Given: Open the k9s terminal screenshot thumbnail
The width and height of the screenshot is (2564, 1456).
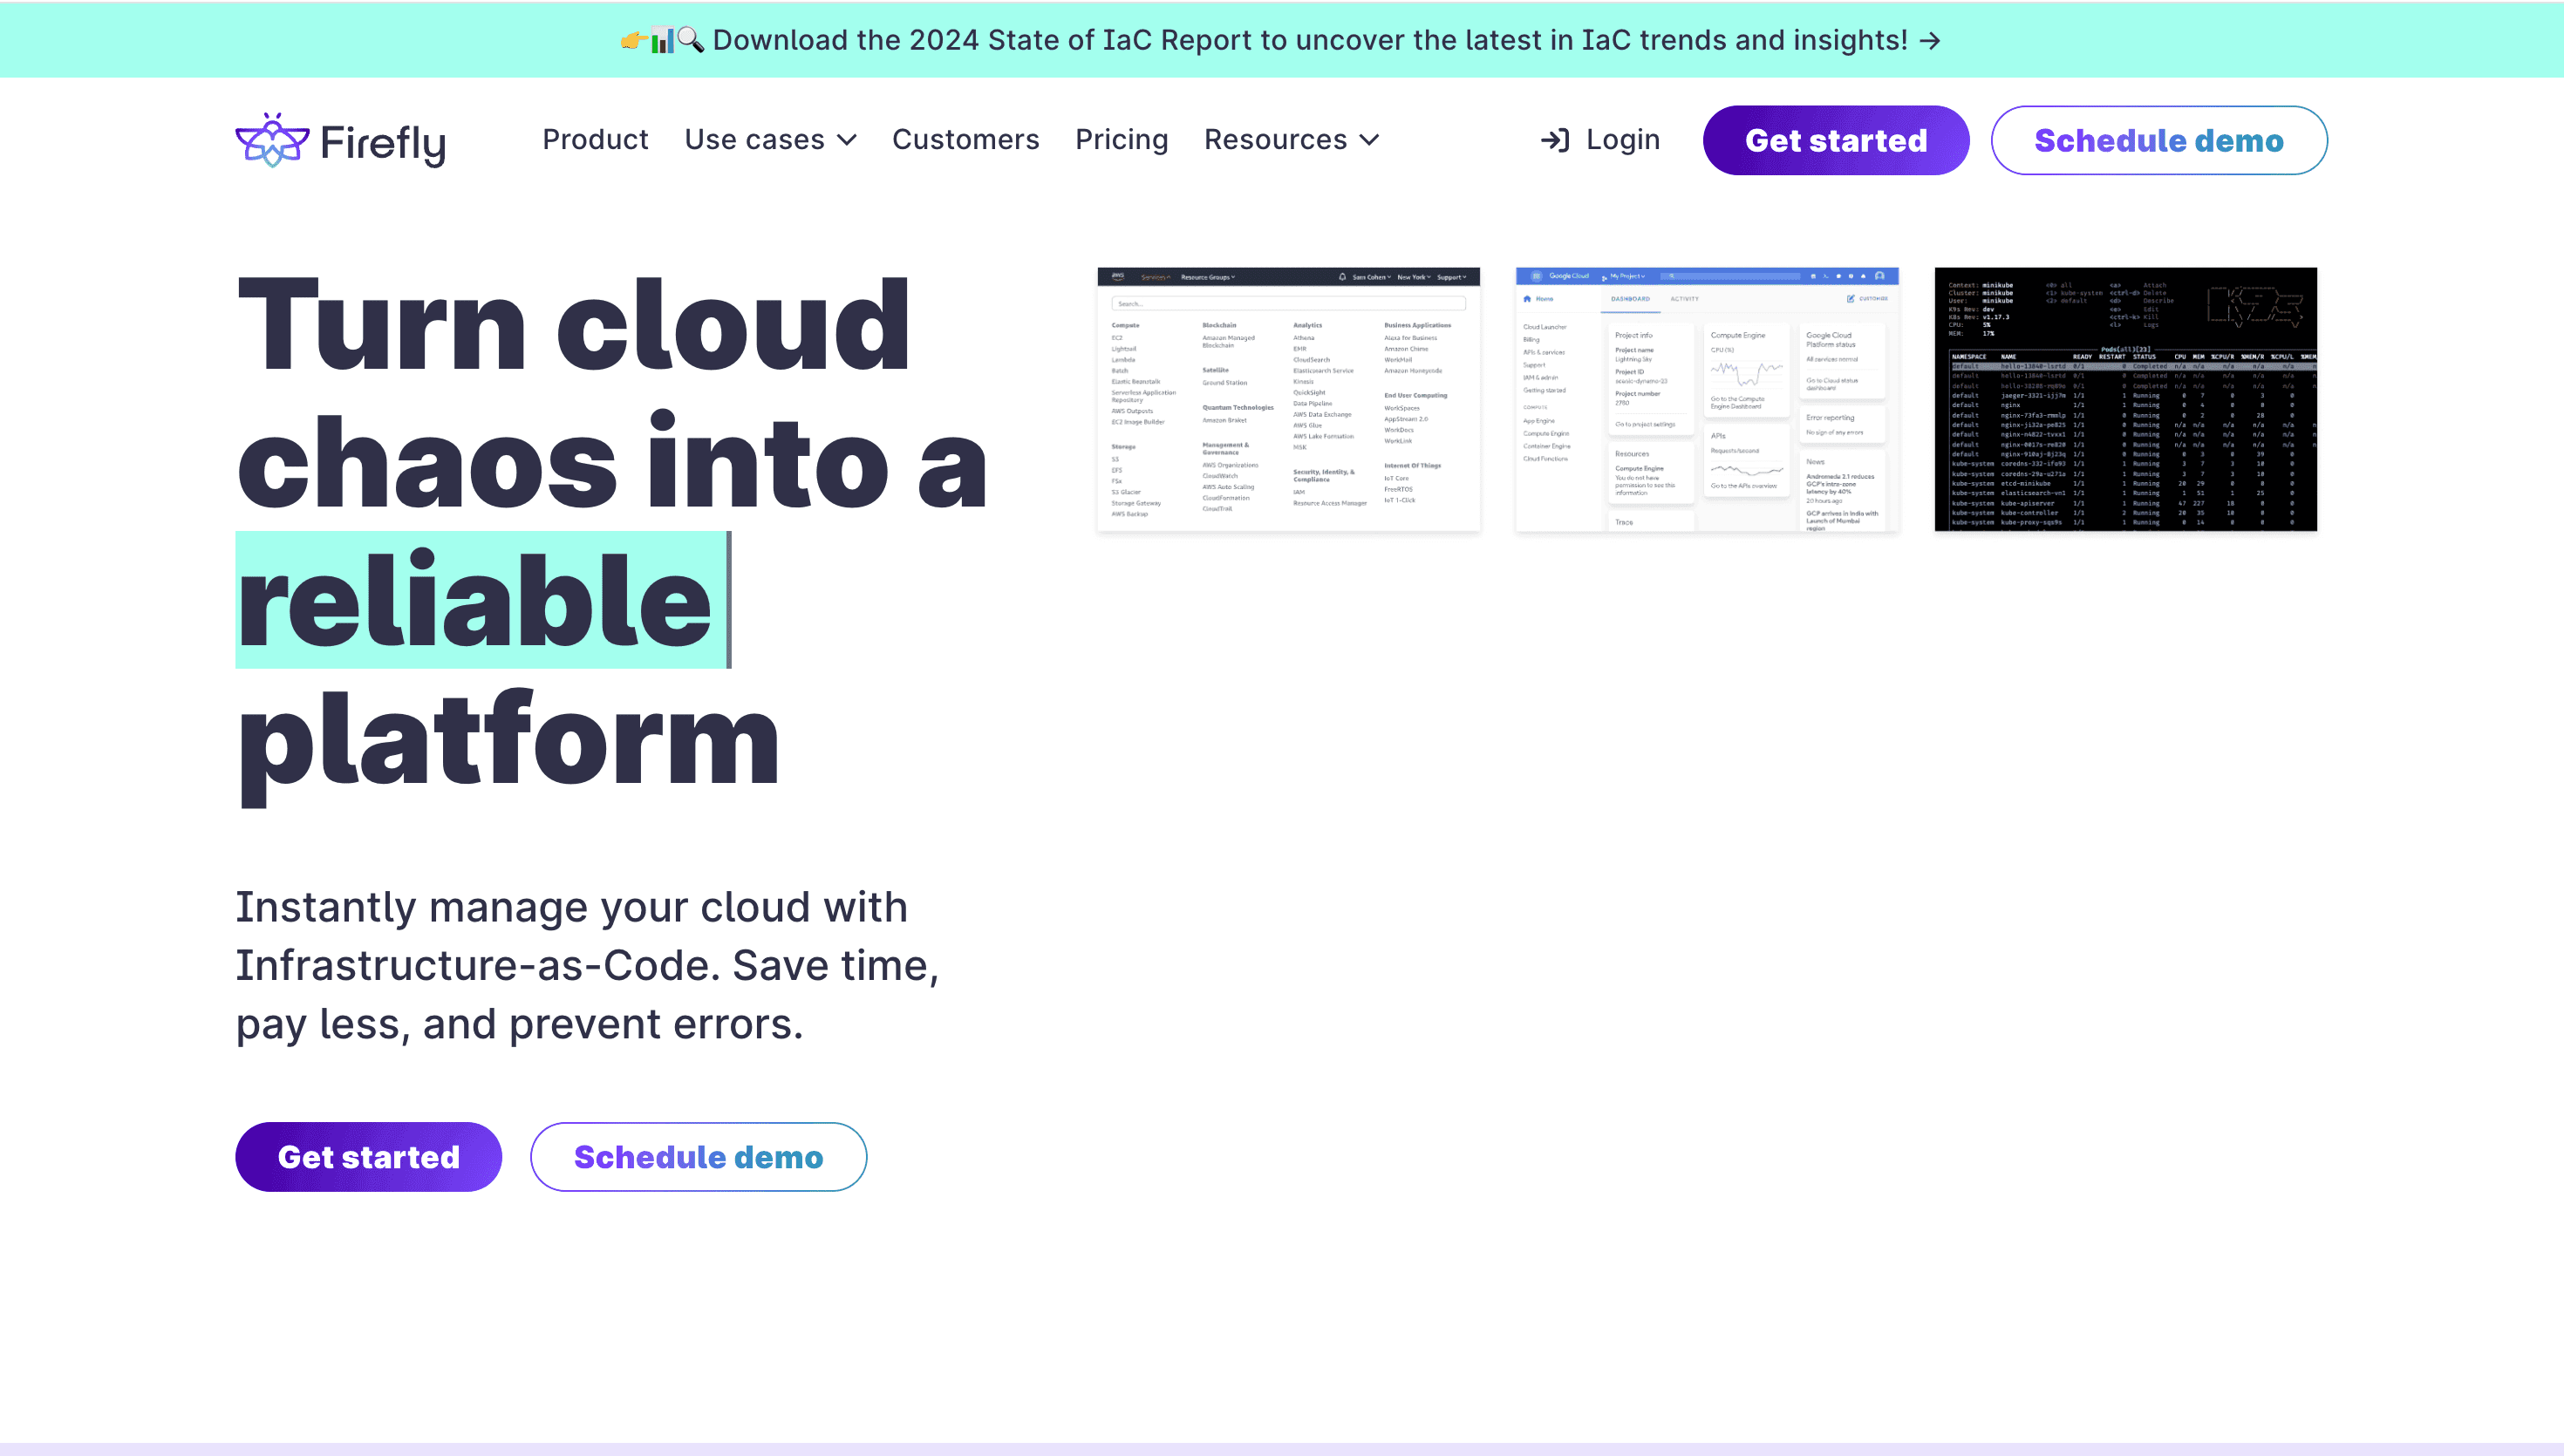Looking at the screenshot, I should pos(2125,399).
